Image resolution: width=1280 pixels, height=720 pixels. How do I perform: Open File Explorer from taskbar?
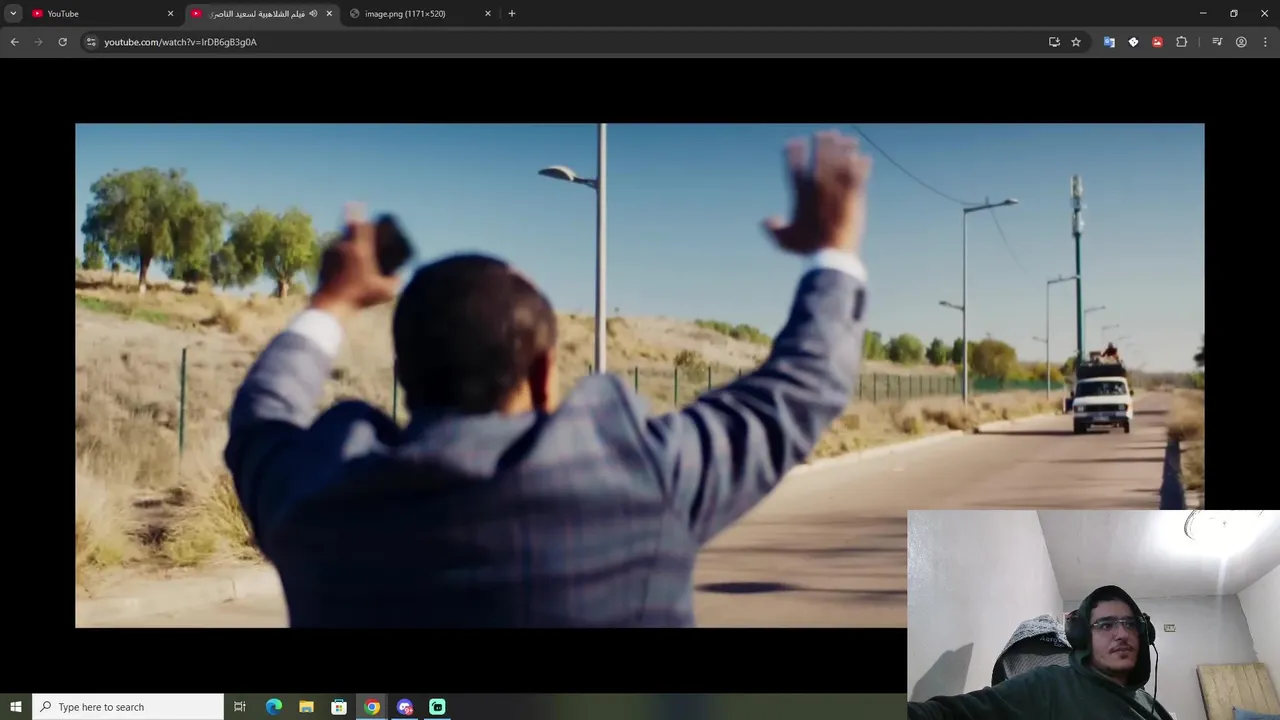(306, 707)
